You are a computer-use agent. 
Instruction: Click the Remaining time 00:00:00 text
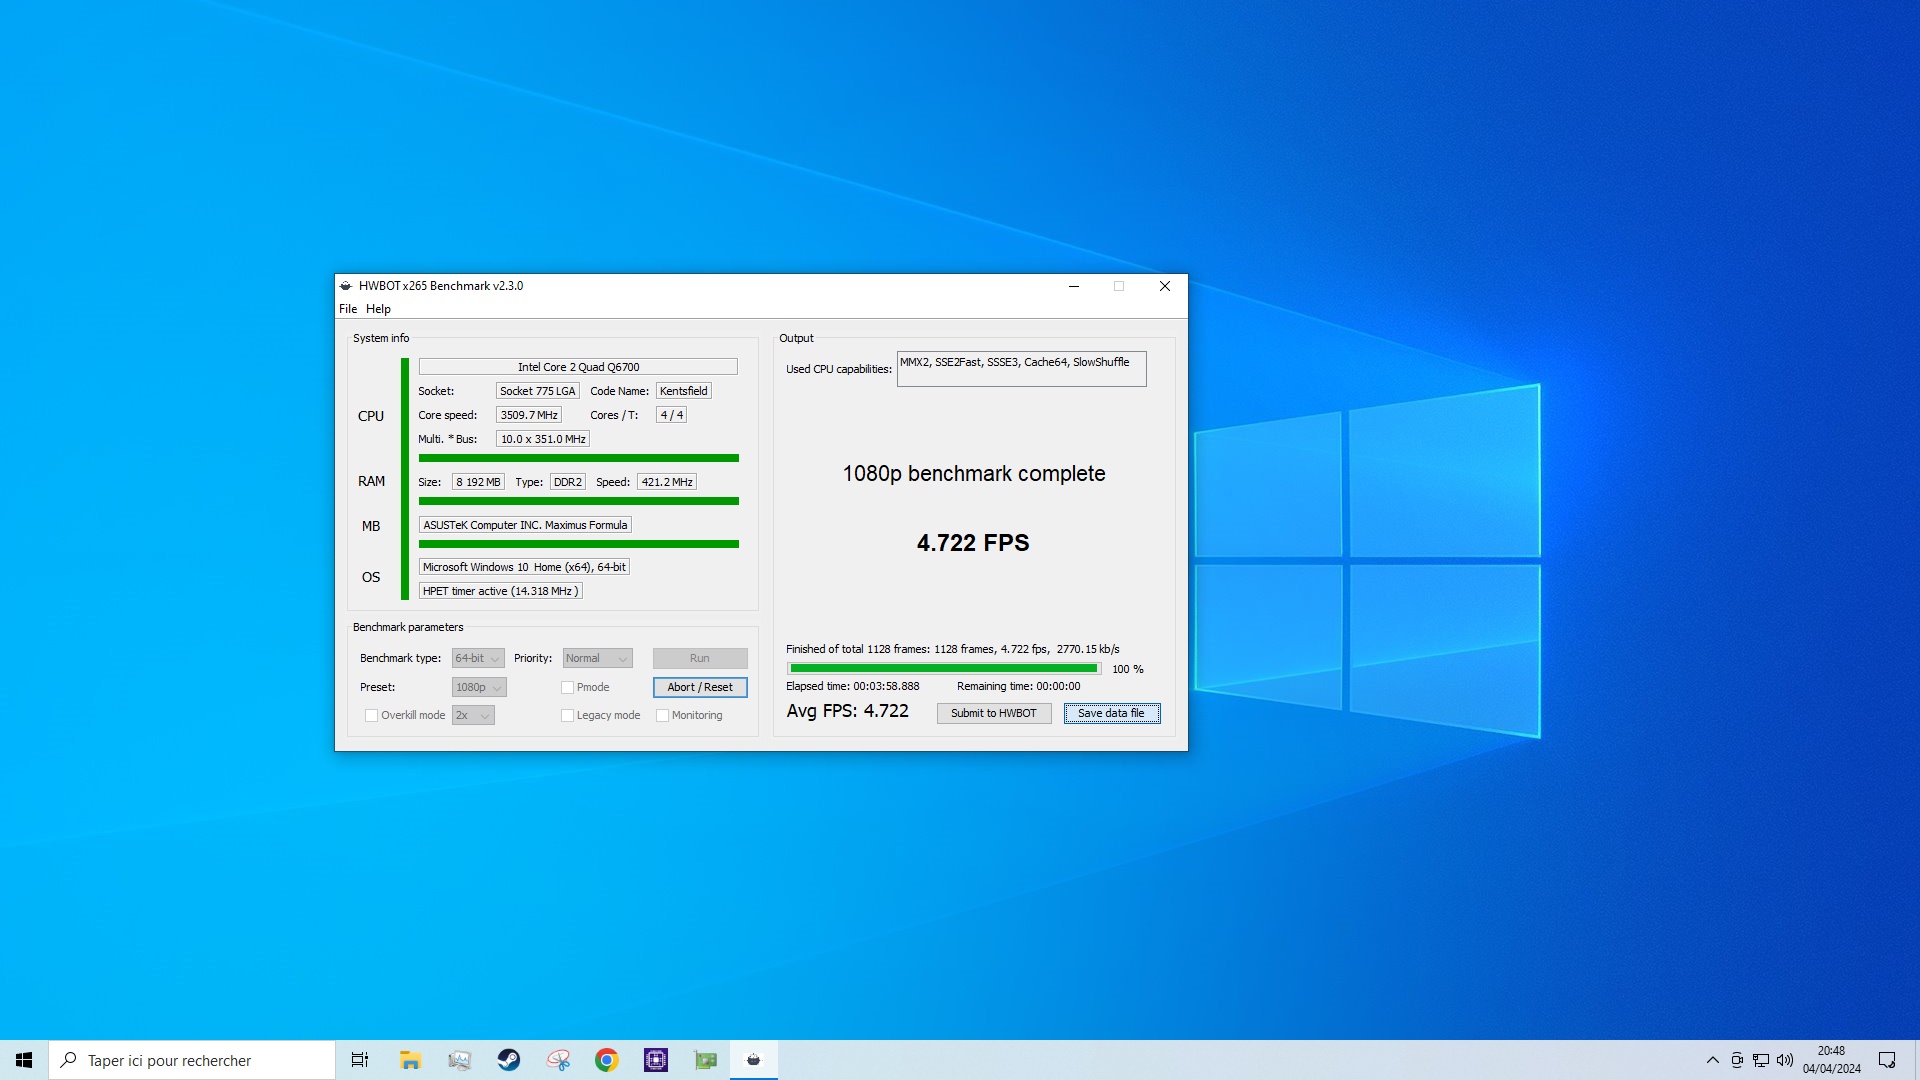pos(1019,687)
